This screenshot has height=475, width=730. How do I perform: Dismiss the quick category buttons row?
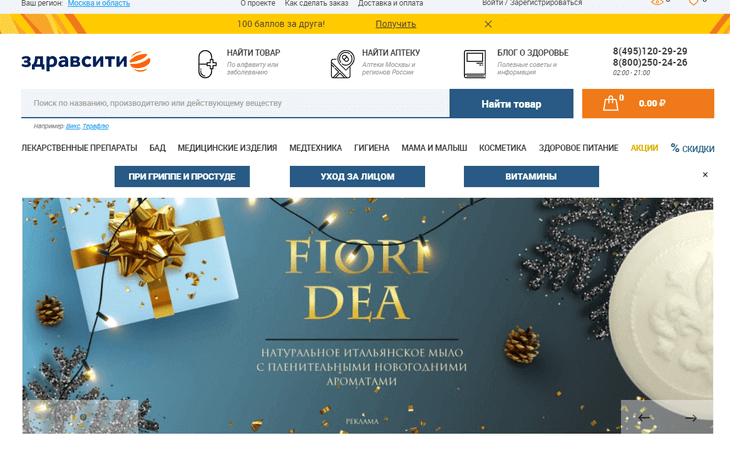705,175
